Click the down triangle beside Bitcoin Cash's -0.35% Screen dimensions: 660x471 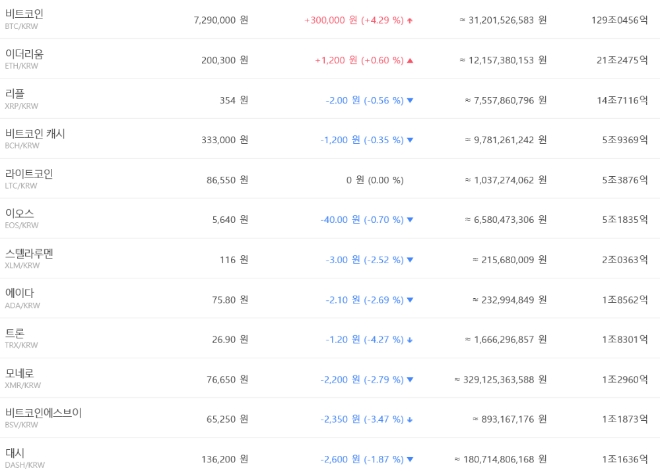tap(410, 140)
